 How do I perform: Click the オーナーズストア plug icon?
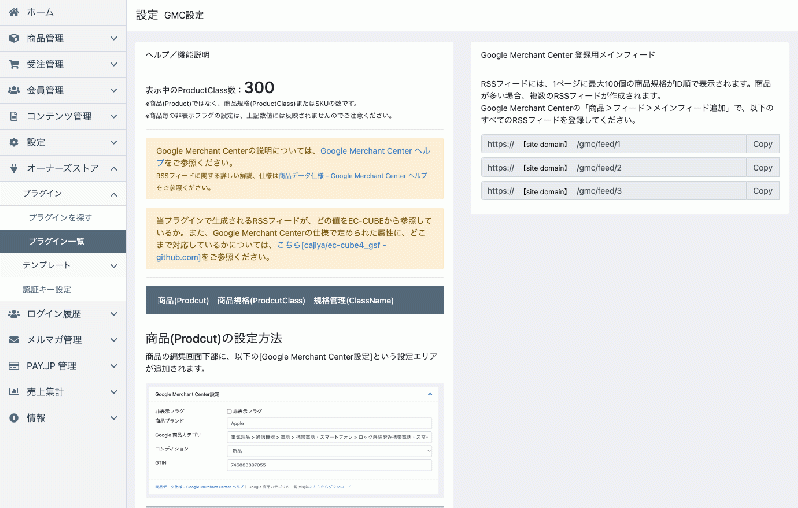14,168
